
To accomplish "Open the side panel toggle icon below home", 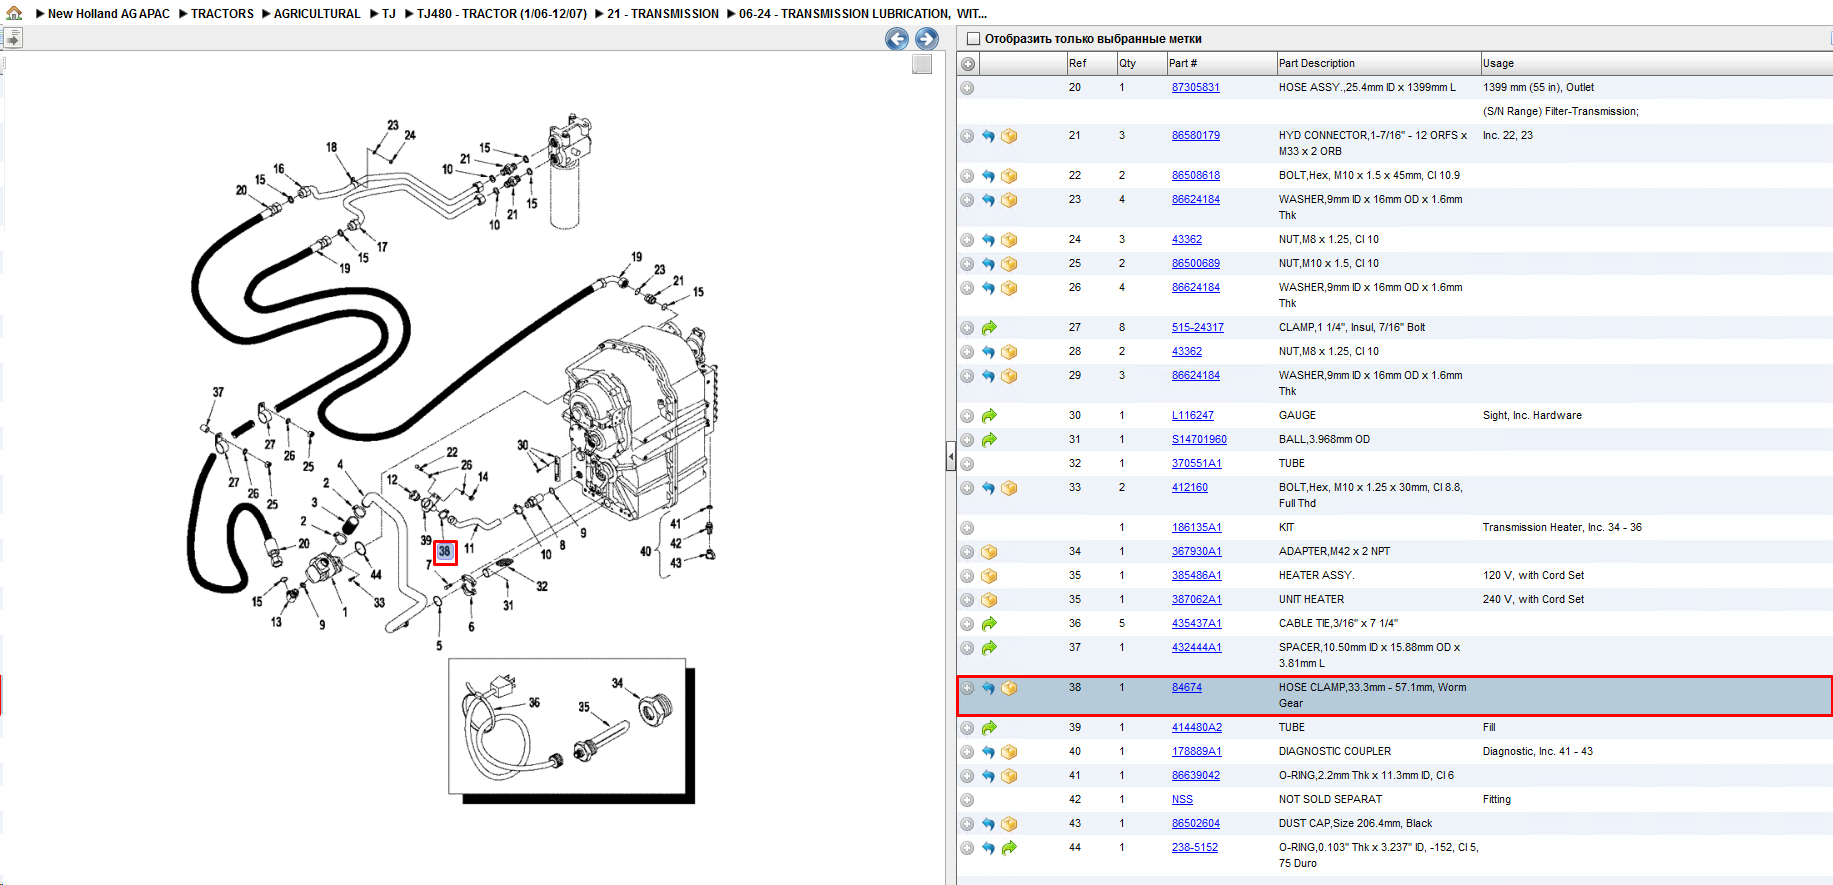I will 13,38.
